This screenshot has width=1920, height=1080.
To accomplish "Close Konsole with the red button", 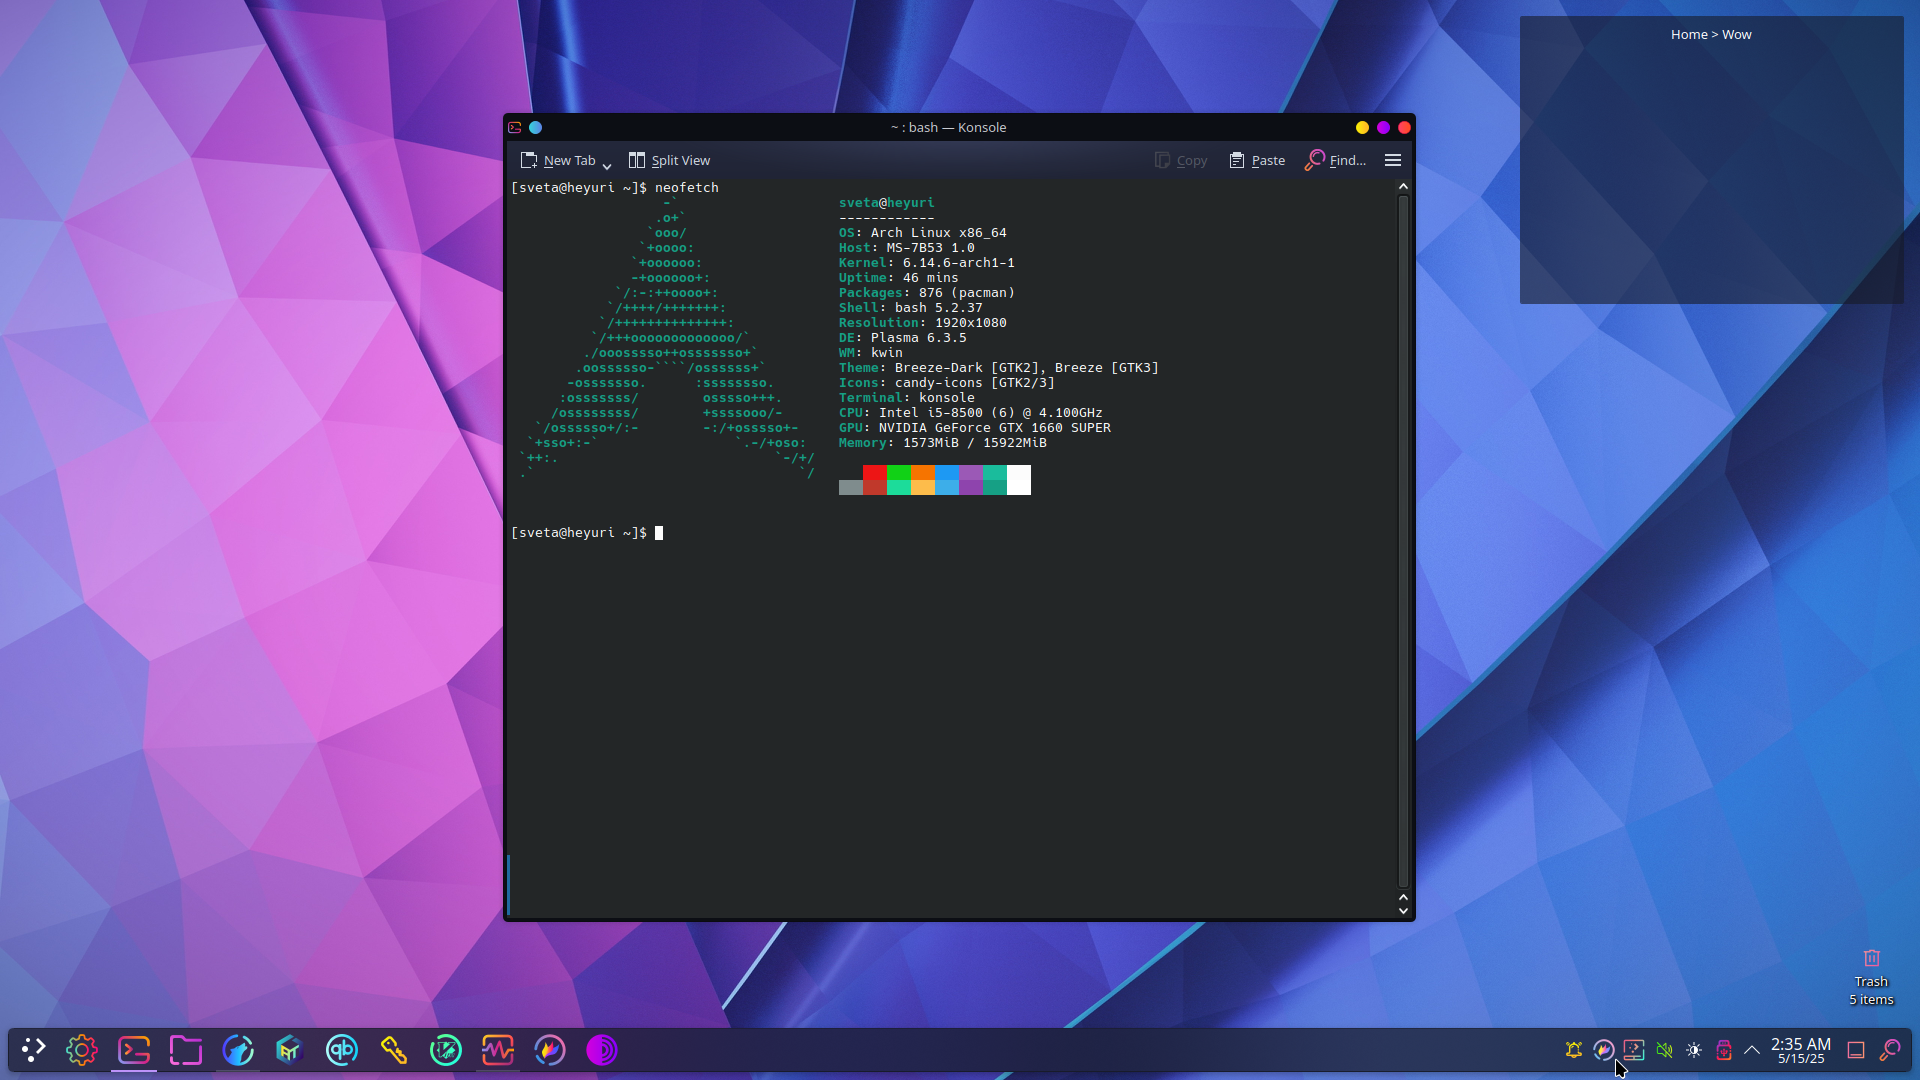I will point(1404,127).
